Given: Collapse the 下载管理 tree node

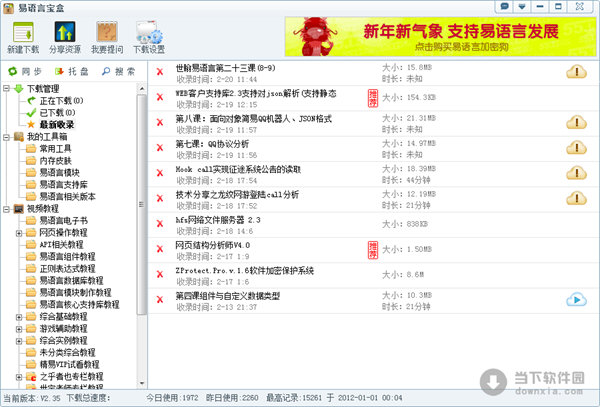Looking at the screenshot, I should point(7,89).
